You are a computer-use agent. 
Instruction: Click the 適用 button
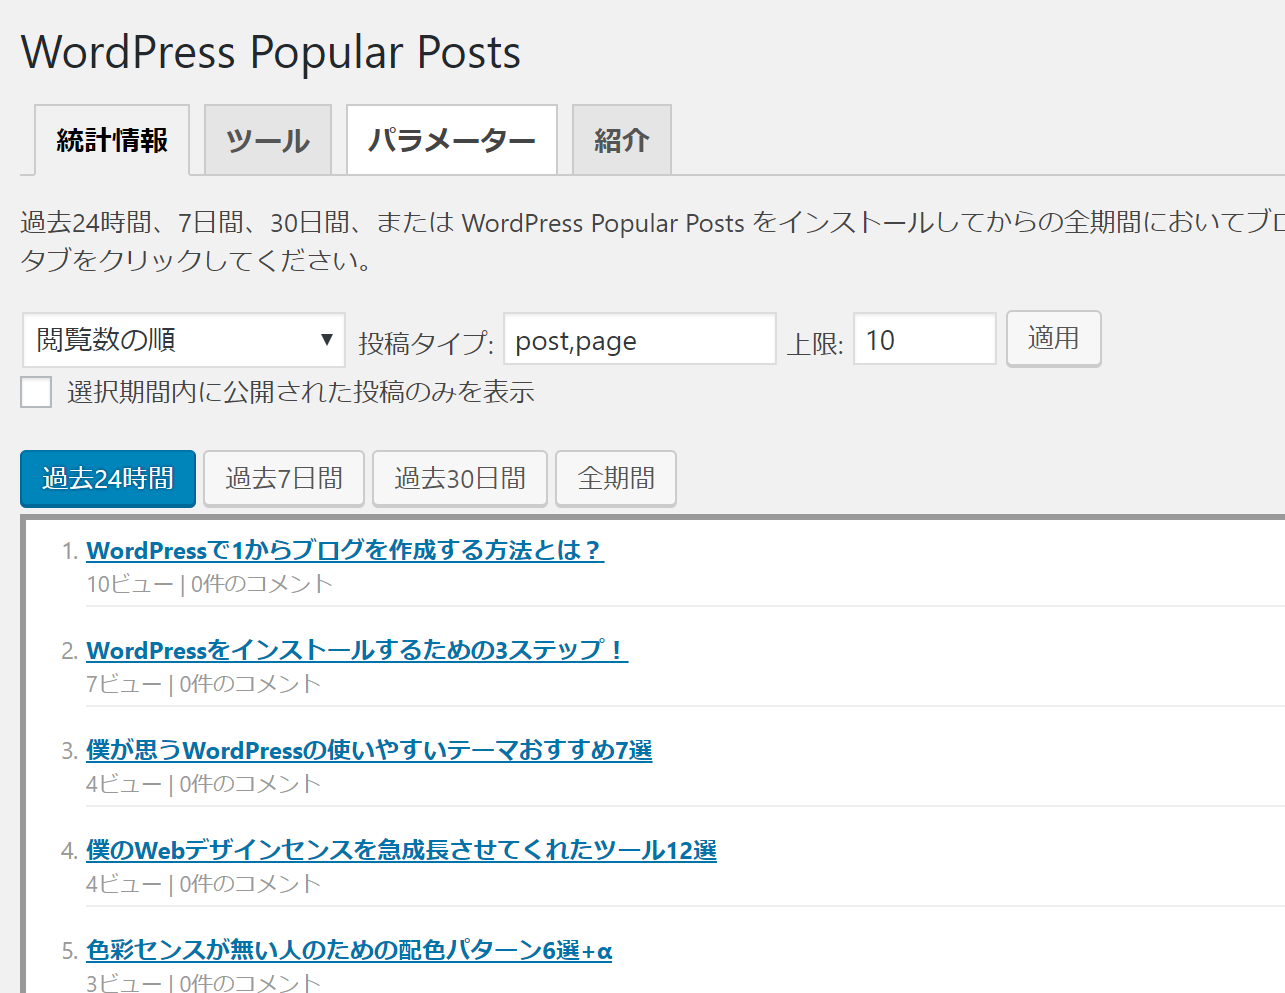[x=1054, y=339]
